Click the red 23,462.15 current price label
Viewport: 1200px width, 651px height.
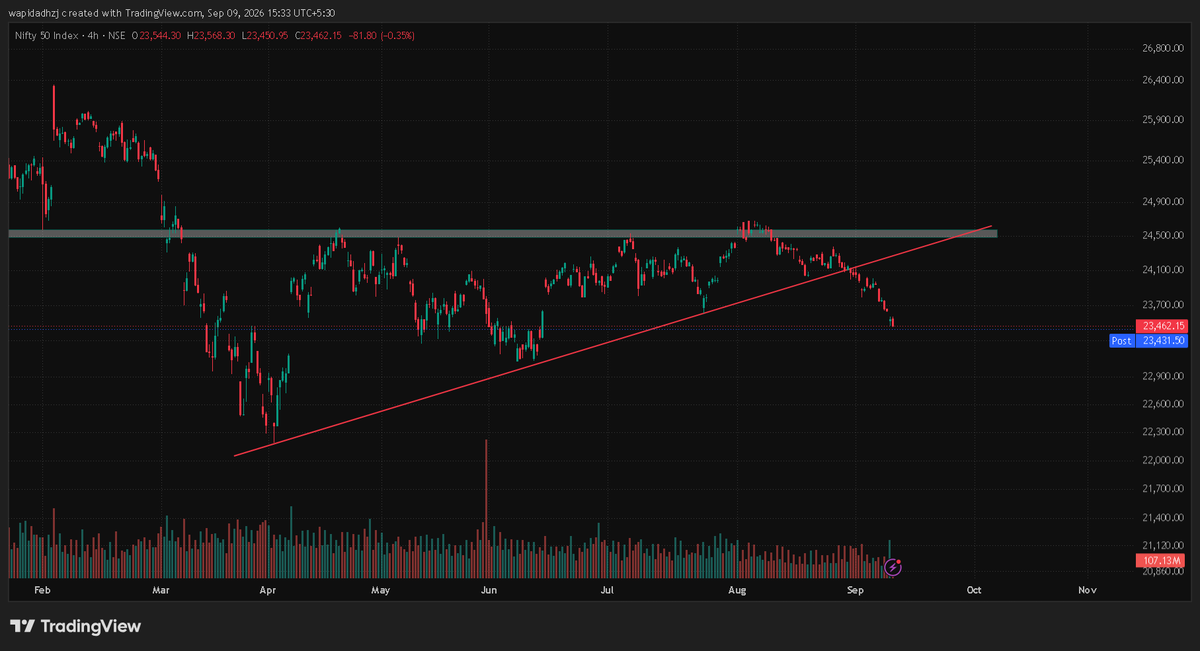(x=1161, y=326)
